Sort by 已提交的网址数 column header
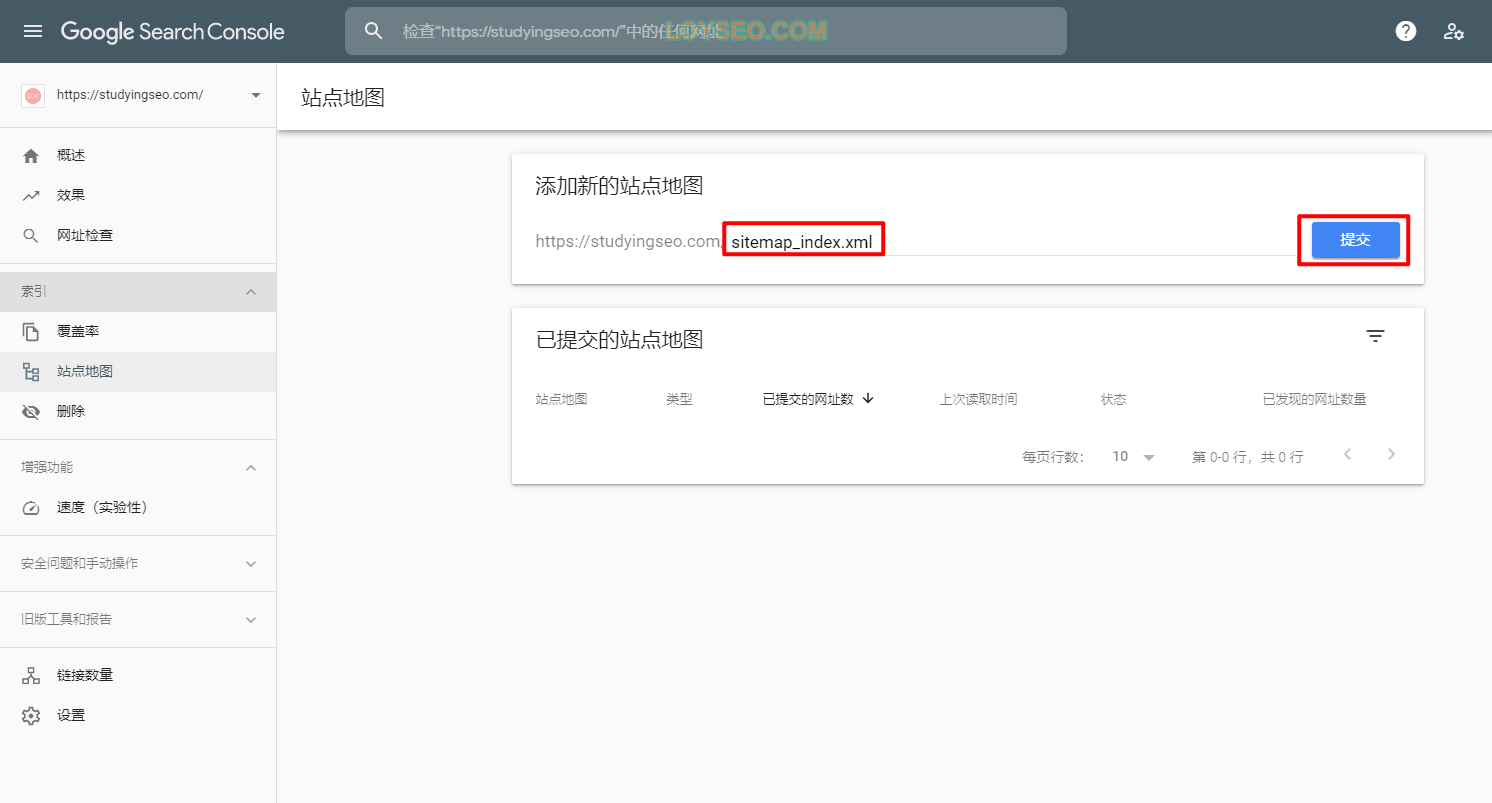Screen dimensions: 1492x803 tap(808, 399)
